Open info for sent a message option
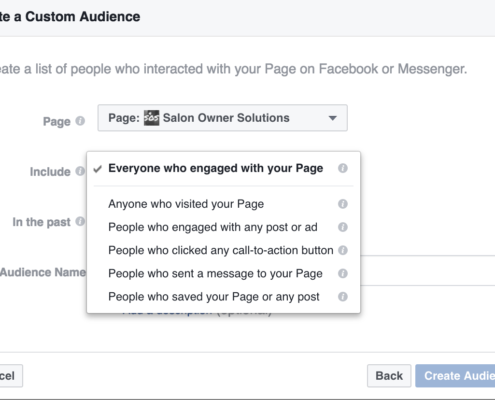 pyautogui.click(x=343, y=274)
